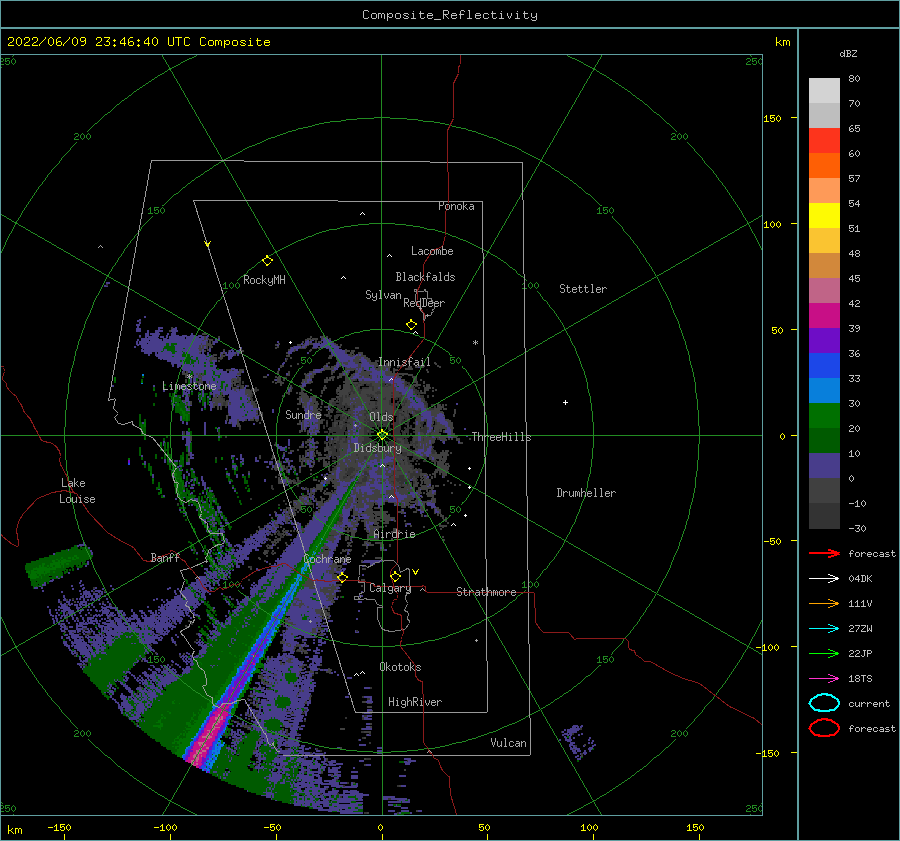Viewport: 900px width, 841px height.
Task: Select the magenta 39-42 dBZ color swatch
Action: coord(824,316)
